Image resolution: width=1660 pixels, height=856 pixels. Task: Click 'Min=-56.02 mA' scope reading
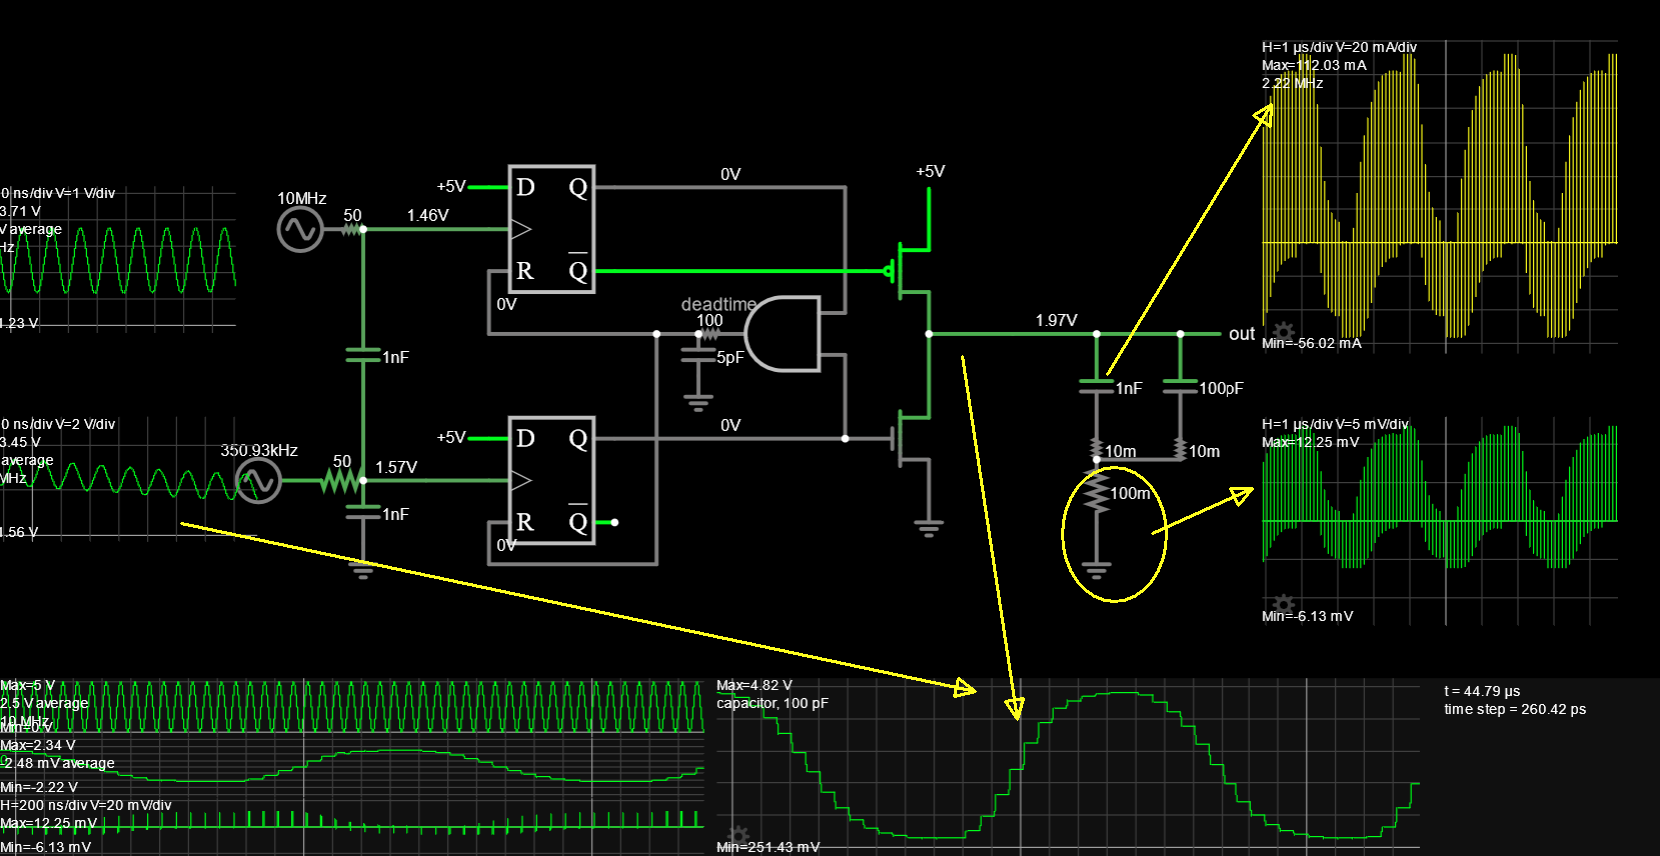1312,343
